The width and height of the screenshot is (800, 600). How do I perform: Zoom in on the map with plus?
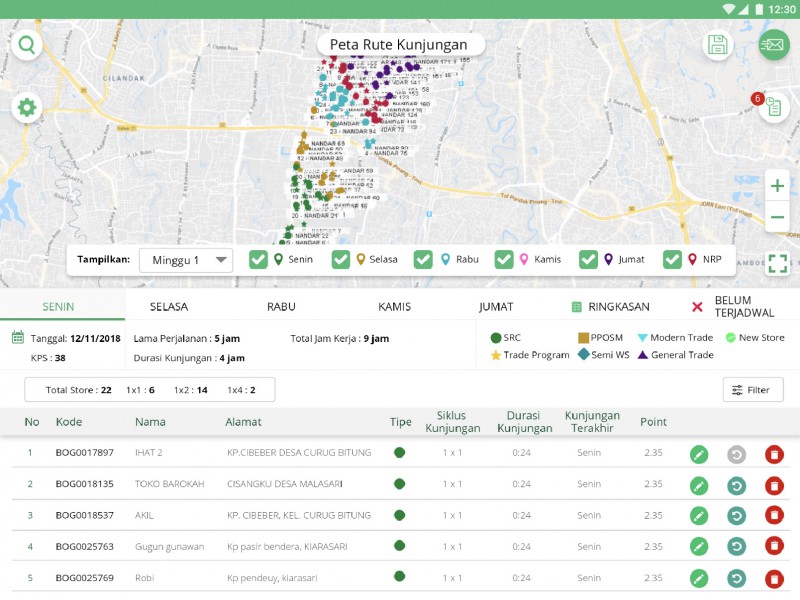click(777, 186)
